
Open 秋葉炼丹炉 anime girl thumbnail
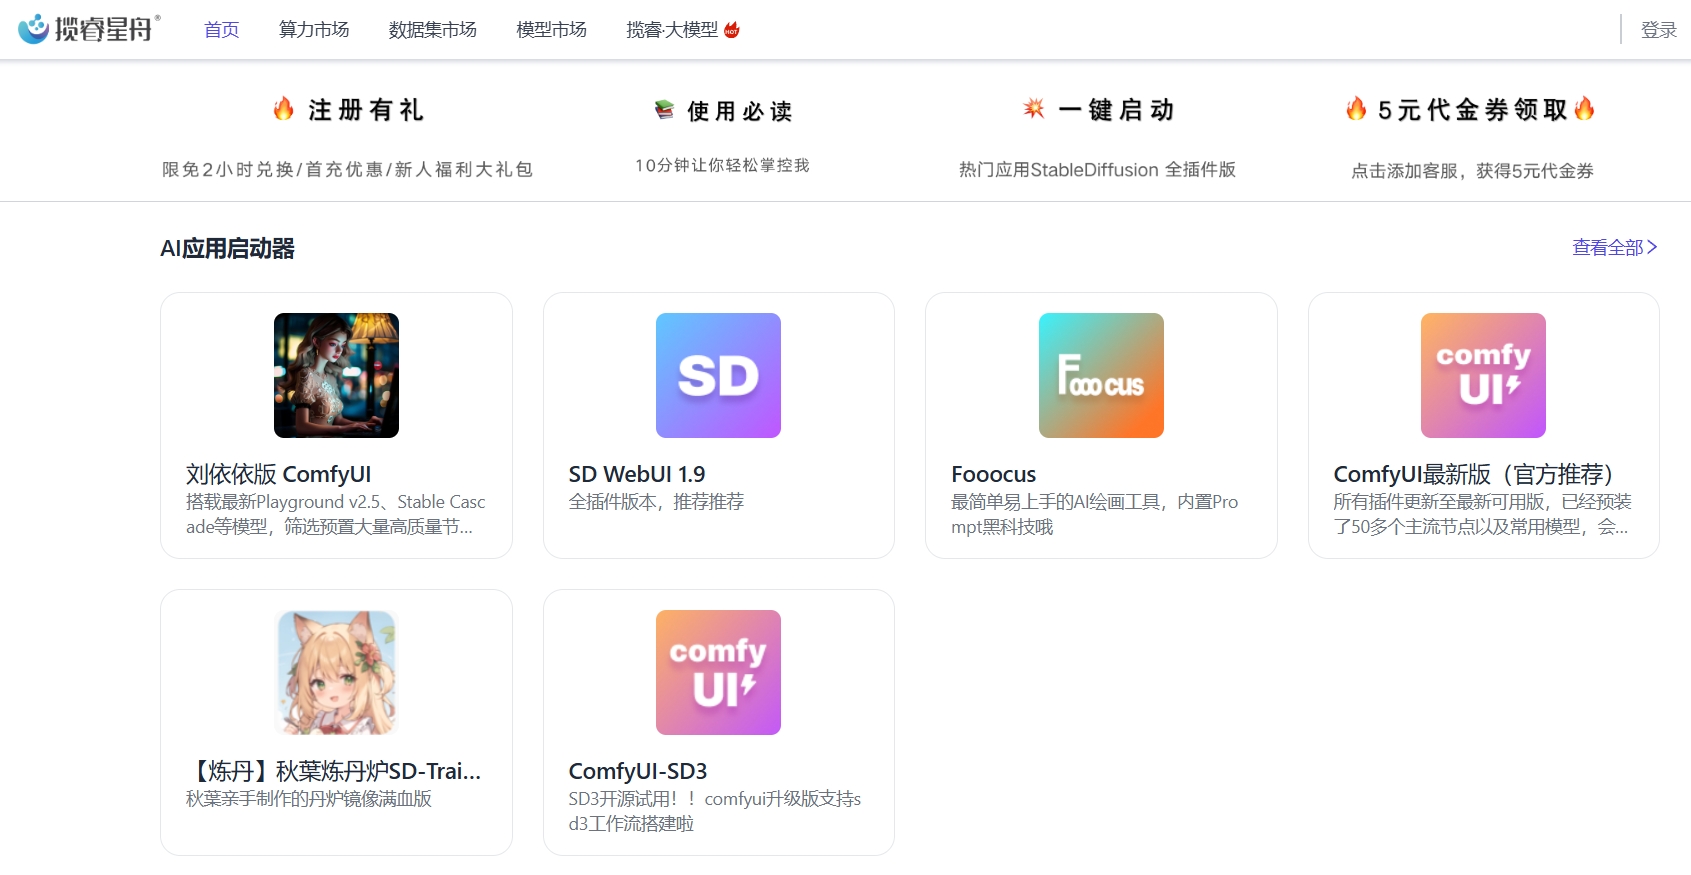pyautogui.click(x=336, y=672)
